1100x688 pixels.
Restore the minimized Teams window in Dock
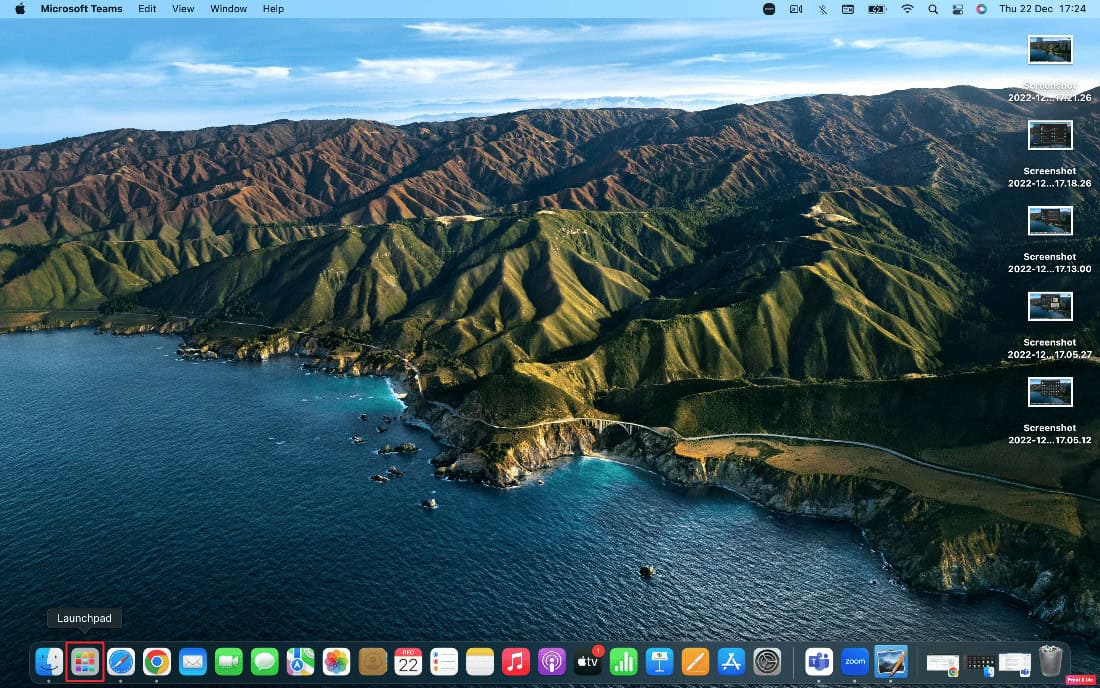1014,664
